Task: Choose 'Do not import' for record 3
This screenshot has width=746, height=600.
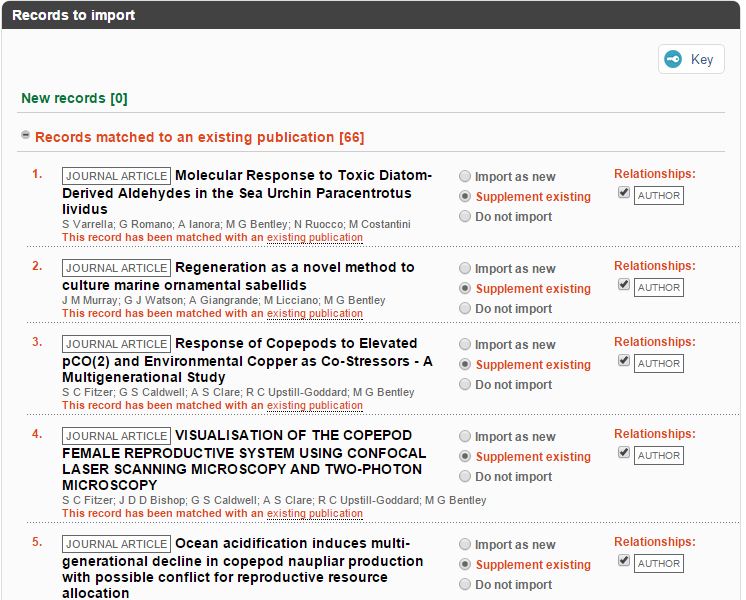Action: [x=465, y=384]
